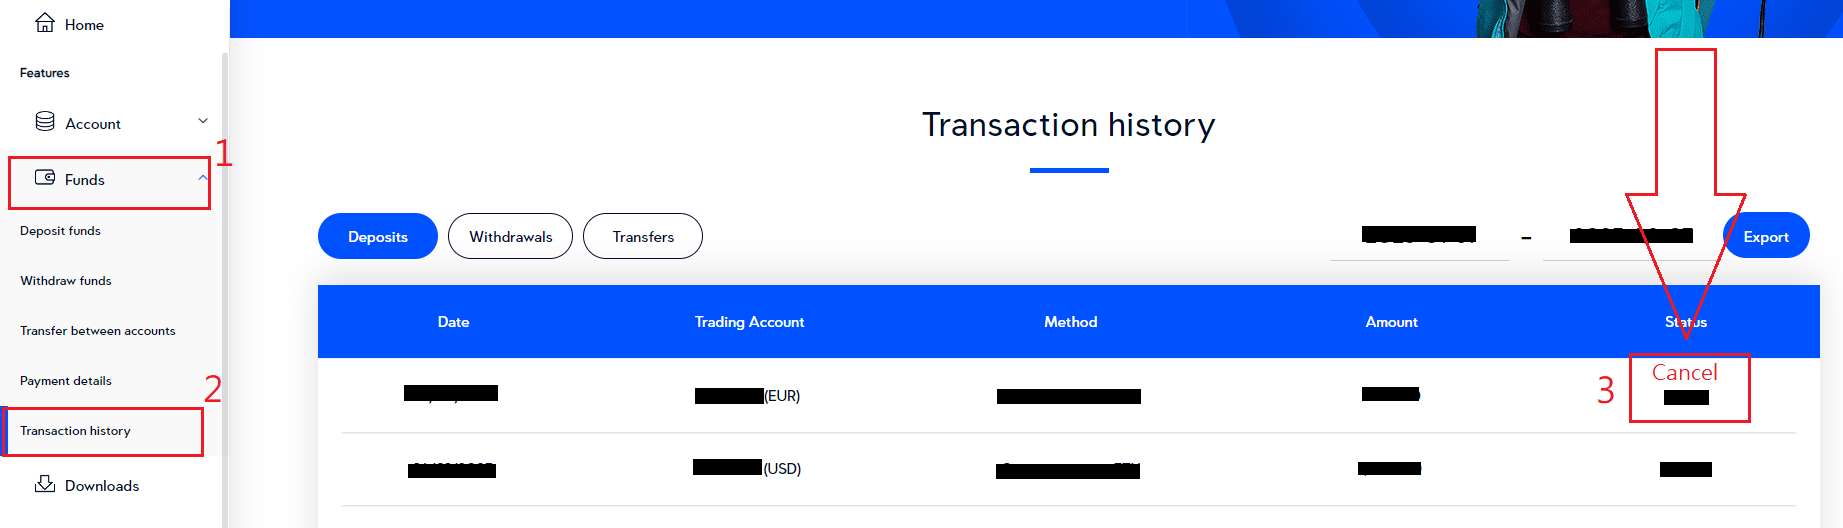The width and height of the screenshot is (1843, 528).
Task: Click the Funds wallet icon
Action: point(45,178)
